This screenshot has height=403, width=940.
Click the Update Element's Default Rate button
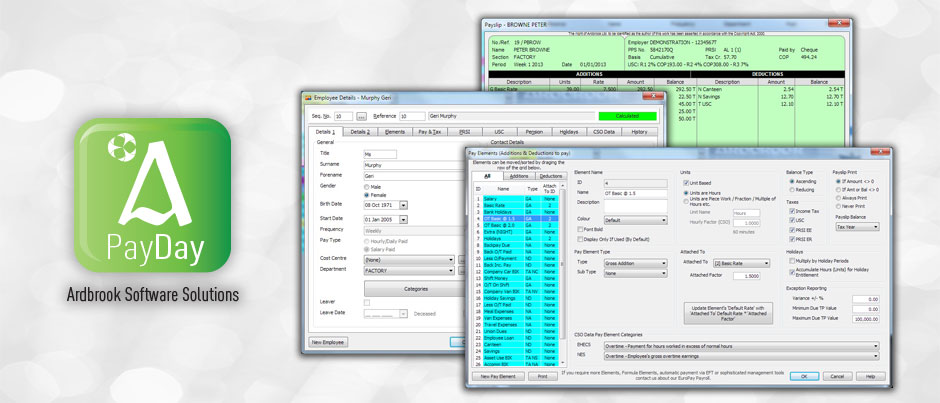click(728, 313)
